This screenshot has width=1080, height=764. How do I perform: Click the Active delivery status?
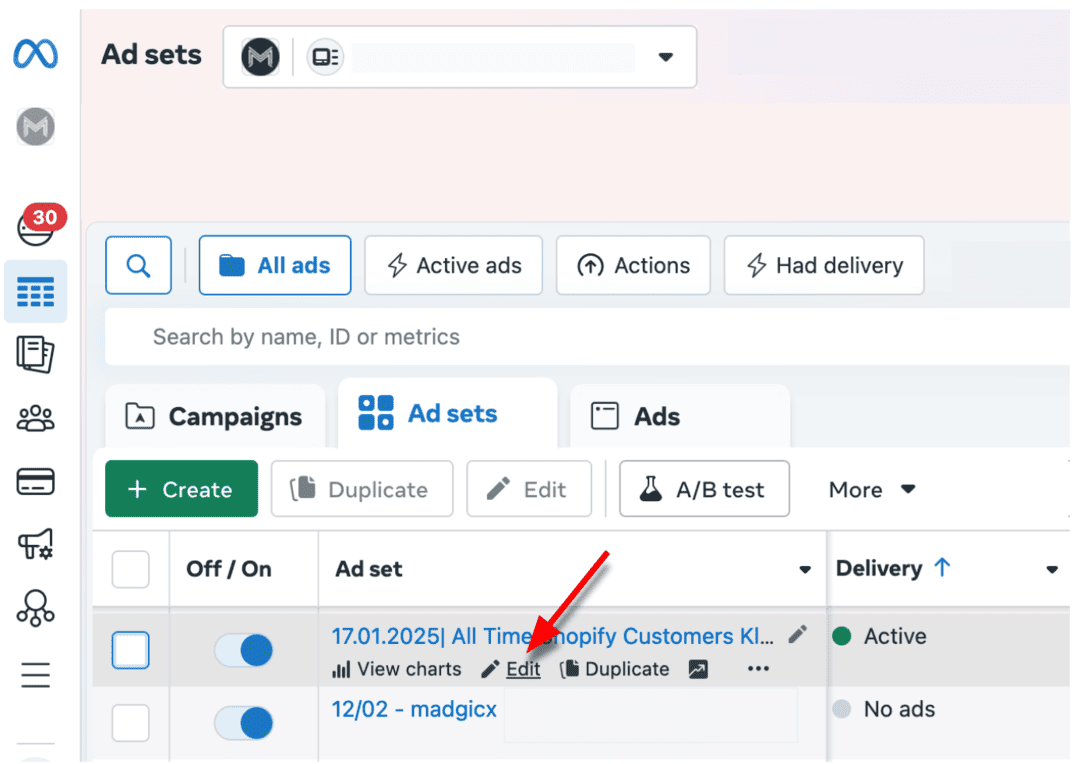(x=880, y=636)
